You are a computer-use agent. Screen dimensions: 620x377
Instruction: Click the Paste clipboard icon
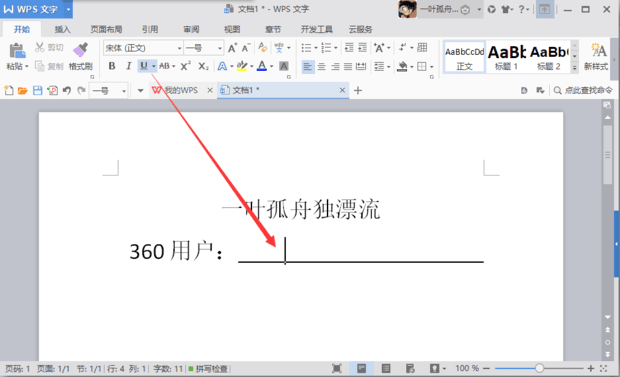[17, 50]
